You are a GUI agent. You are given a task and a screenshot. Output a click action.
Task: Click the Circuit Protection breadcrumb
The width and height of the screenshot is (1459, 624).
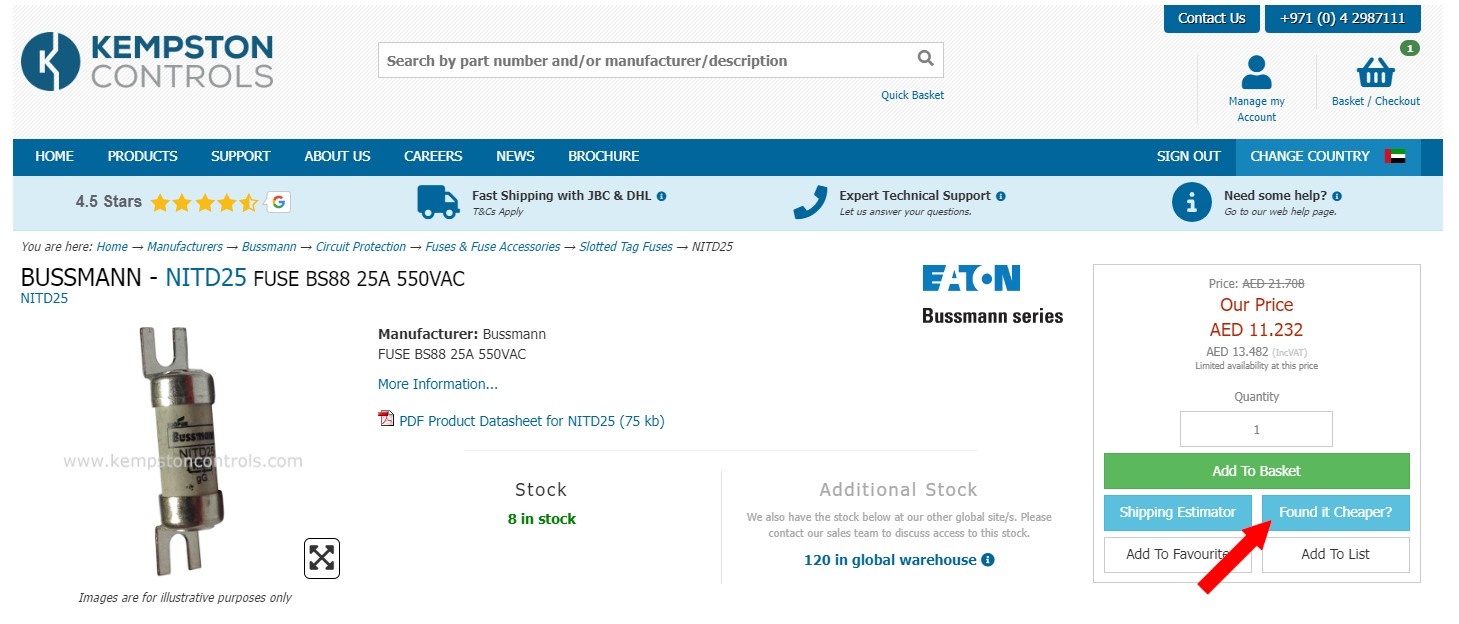tap(361, 247)
